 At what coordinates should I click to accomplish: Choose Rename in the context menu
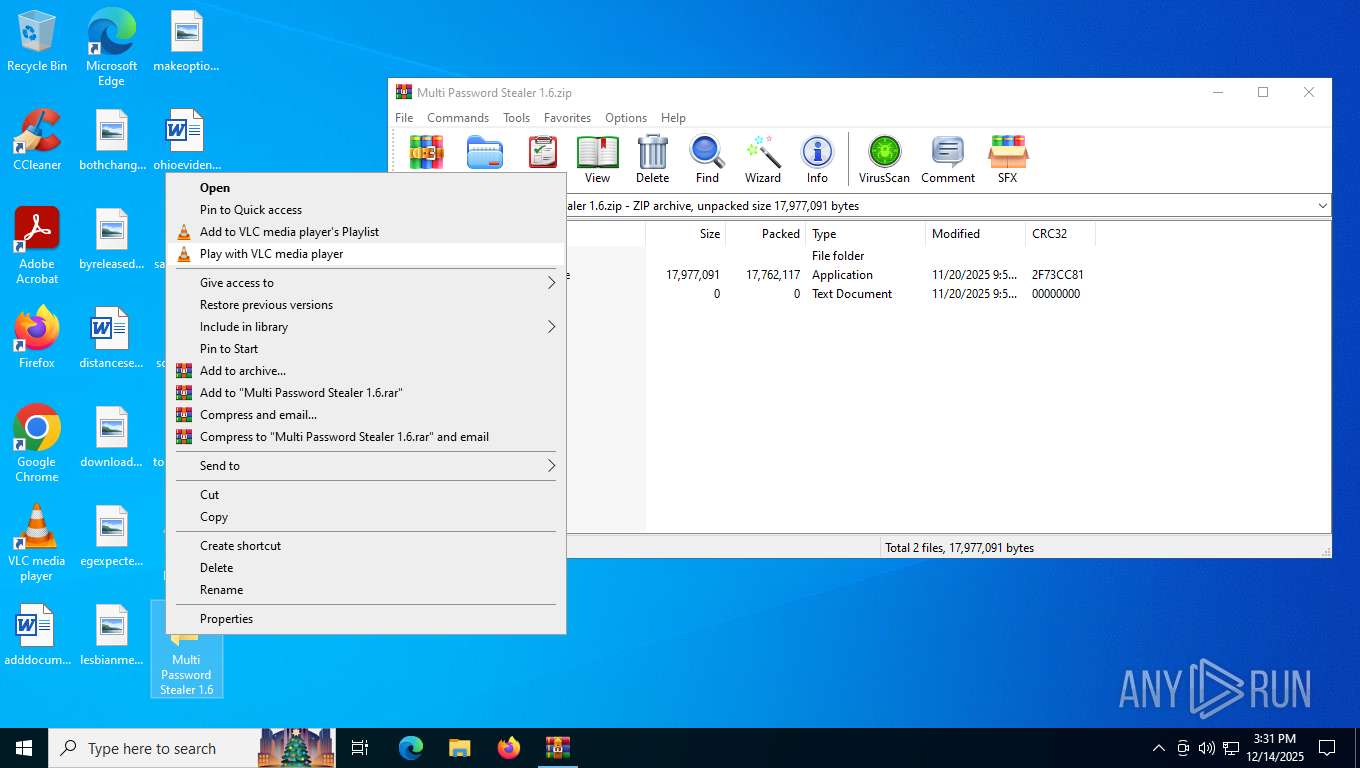(366, 590)
